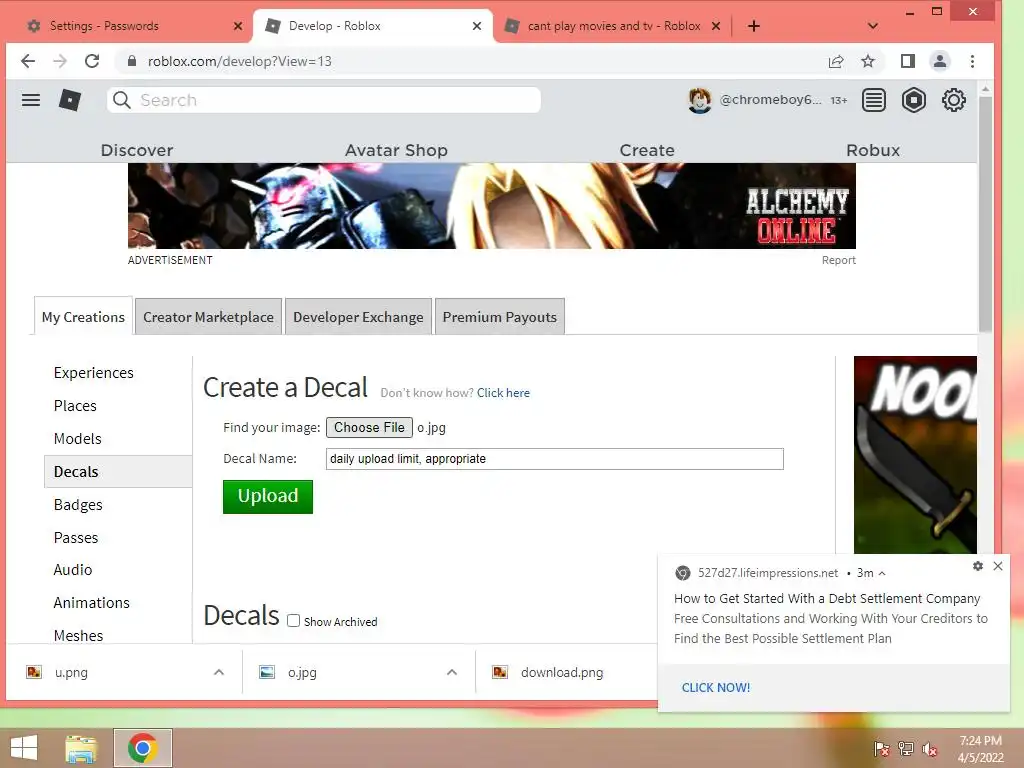
Task: Click the site padlock security icon
Action: 132,61
